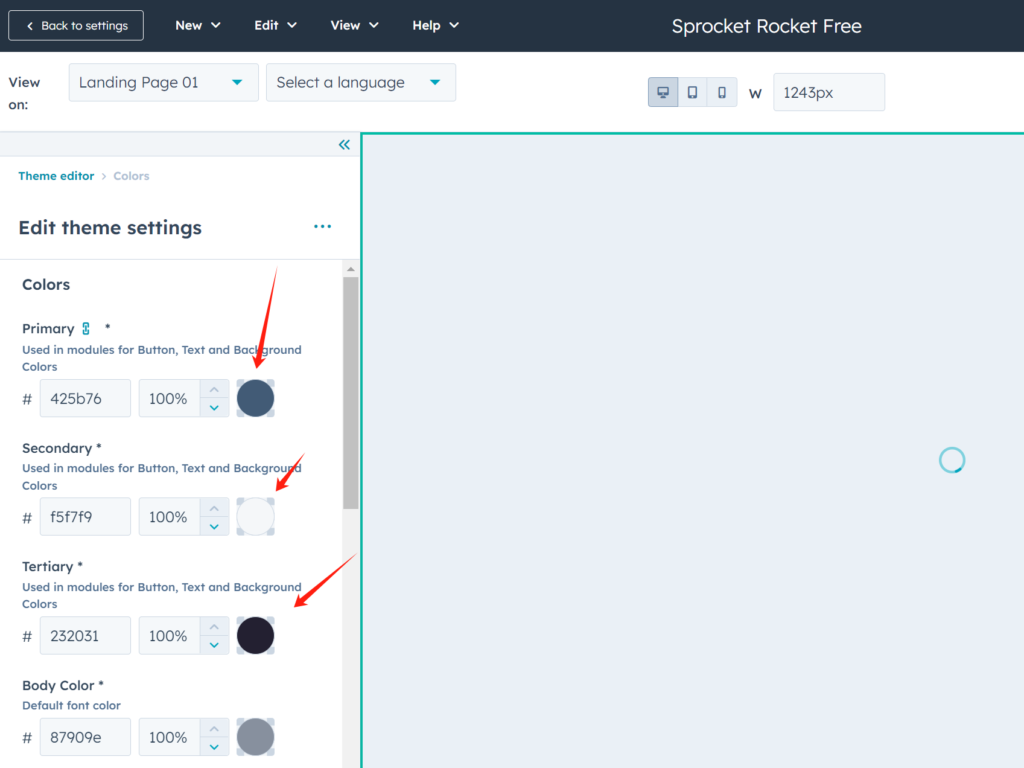Open the Help menu
This screenshot has width=1024, height=768.
[435, 25]
